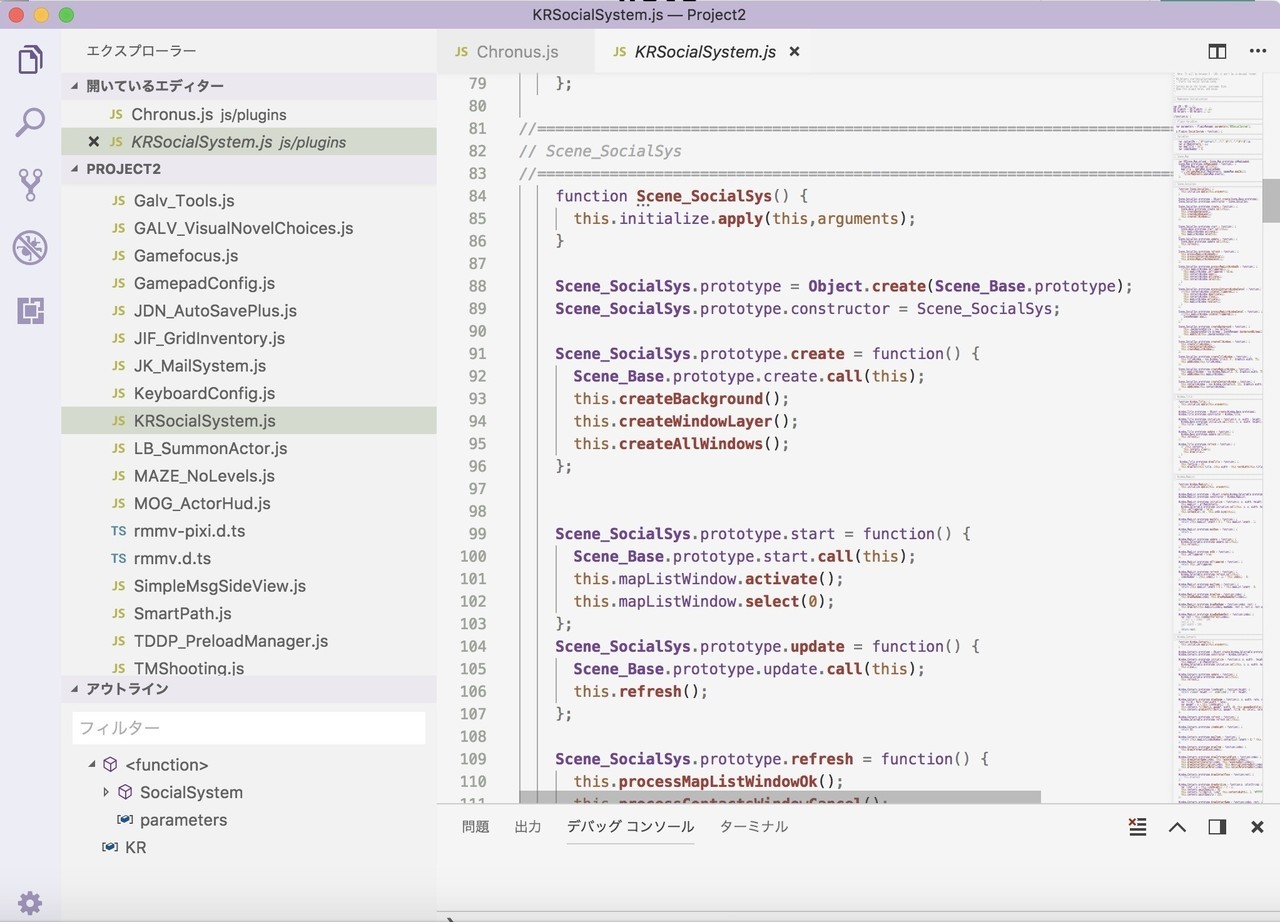Open the ターミナル panel tab
This screenshot has height=922, width=1280.
[x=754, y=826]
